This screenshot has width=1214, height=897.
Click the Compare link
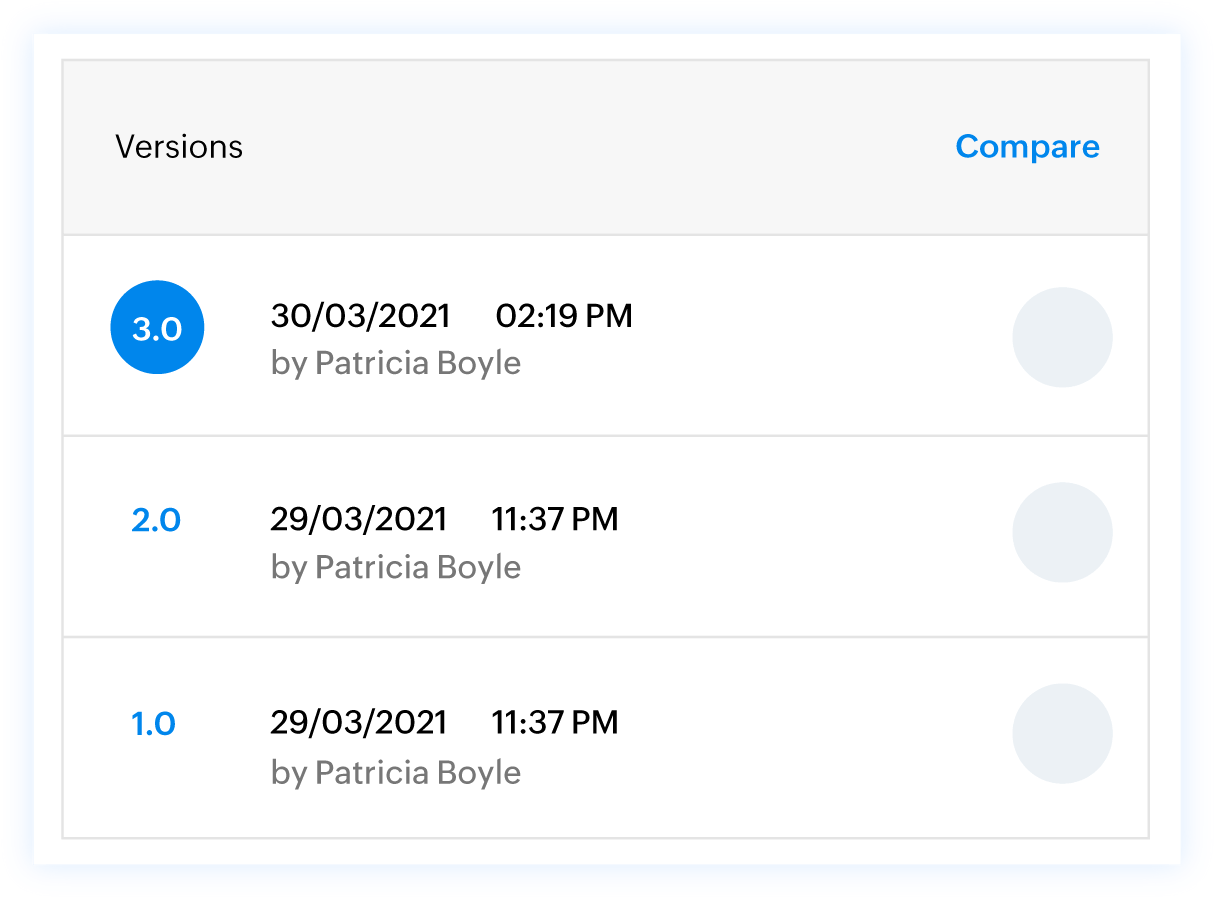pos(1027,146)
